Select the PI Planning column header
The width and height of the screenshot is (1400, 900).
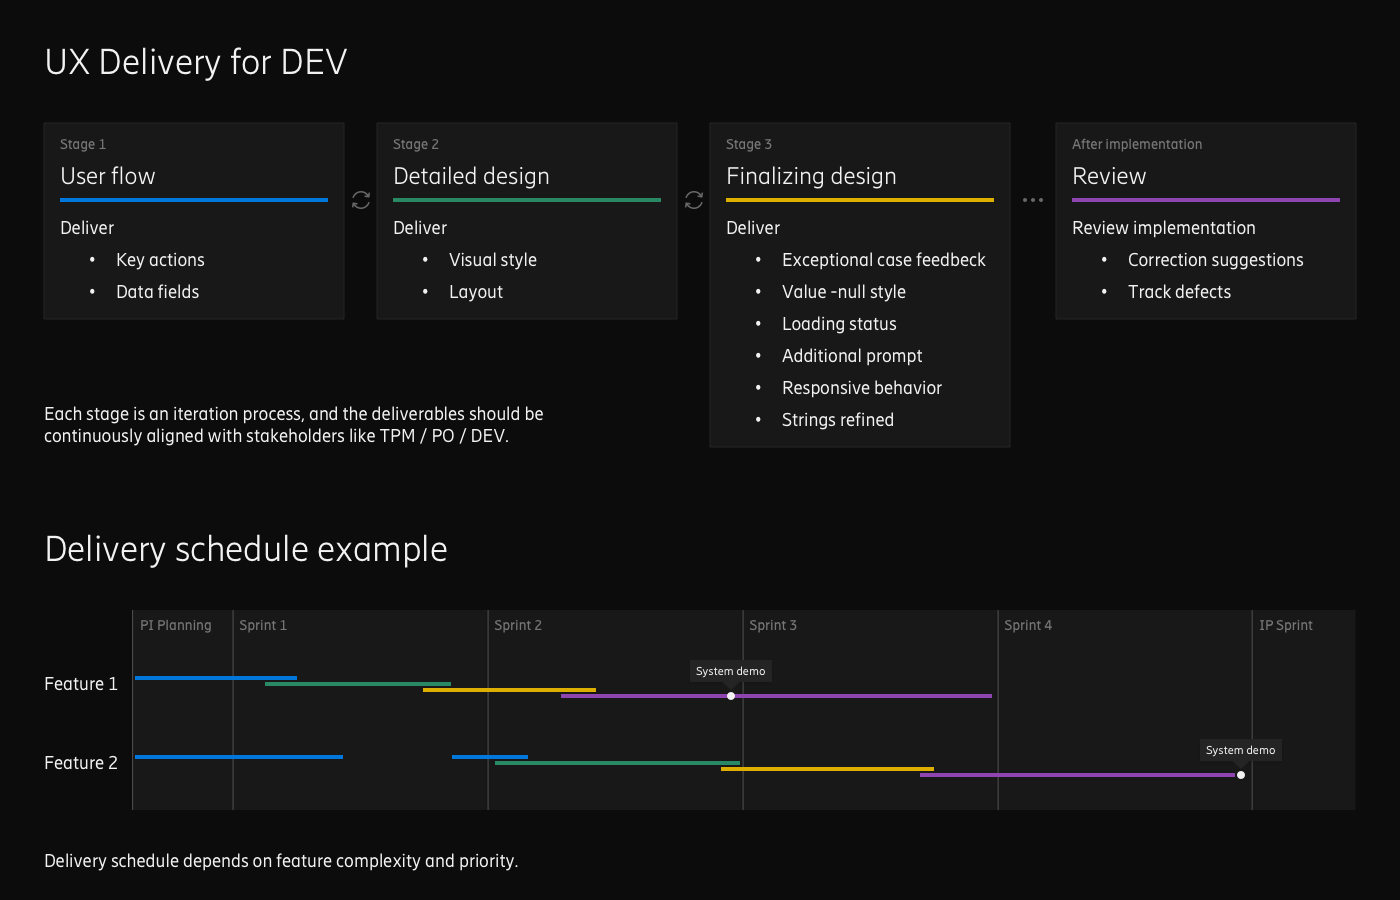176,625
